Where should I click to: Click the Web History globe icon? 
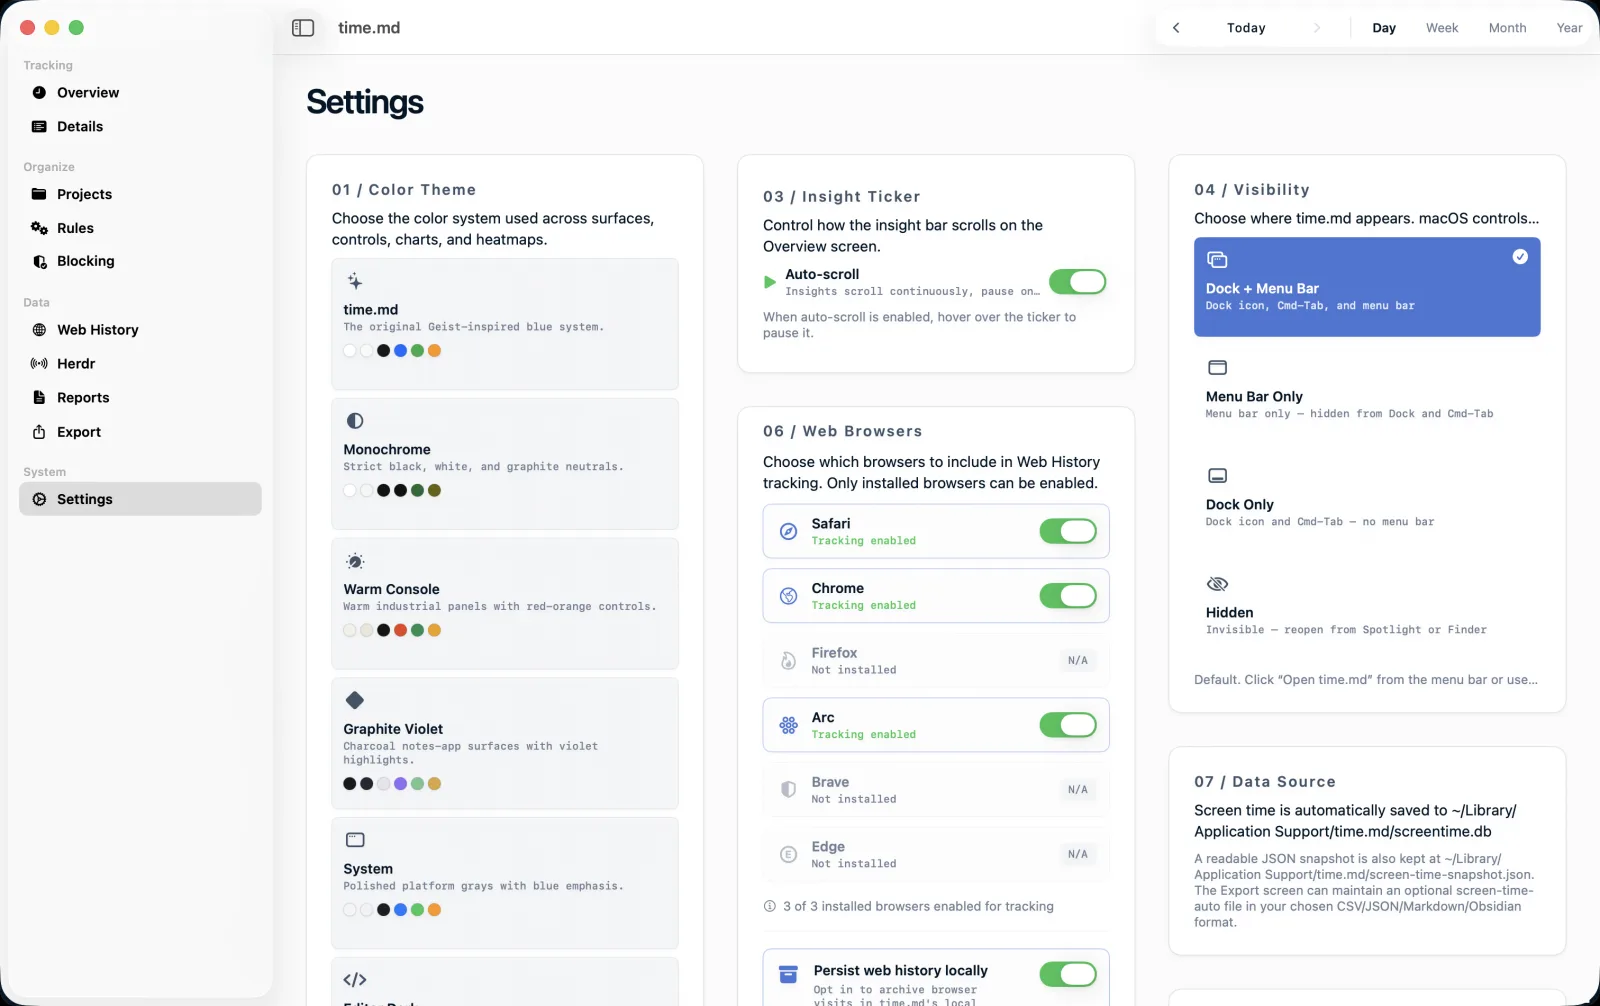pyautogui.click(x=39, y=330)
